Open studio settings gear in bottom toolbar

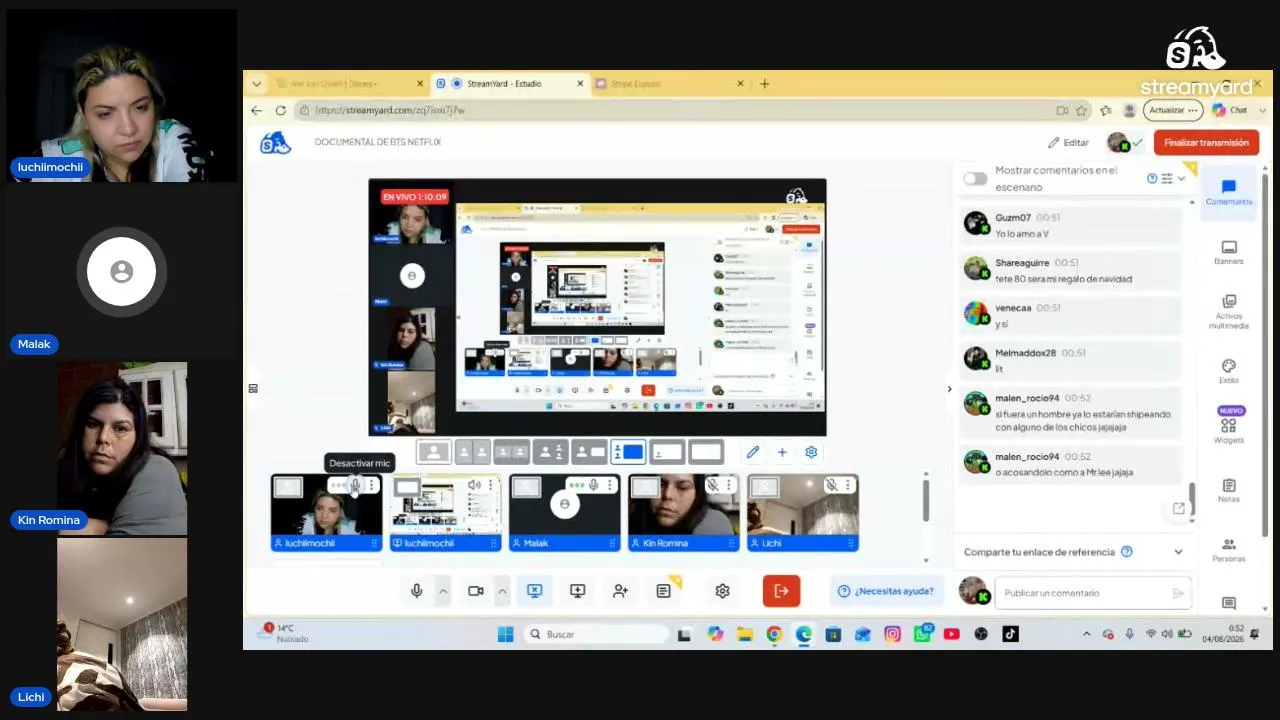click(x=722, y=591)
